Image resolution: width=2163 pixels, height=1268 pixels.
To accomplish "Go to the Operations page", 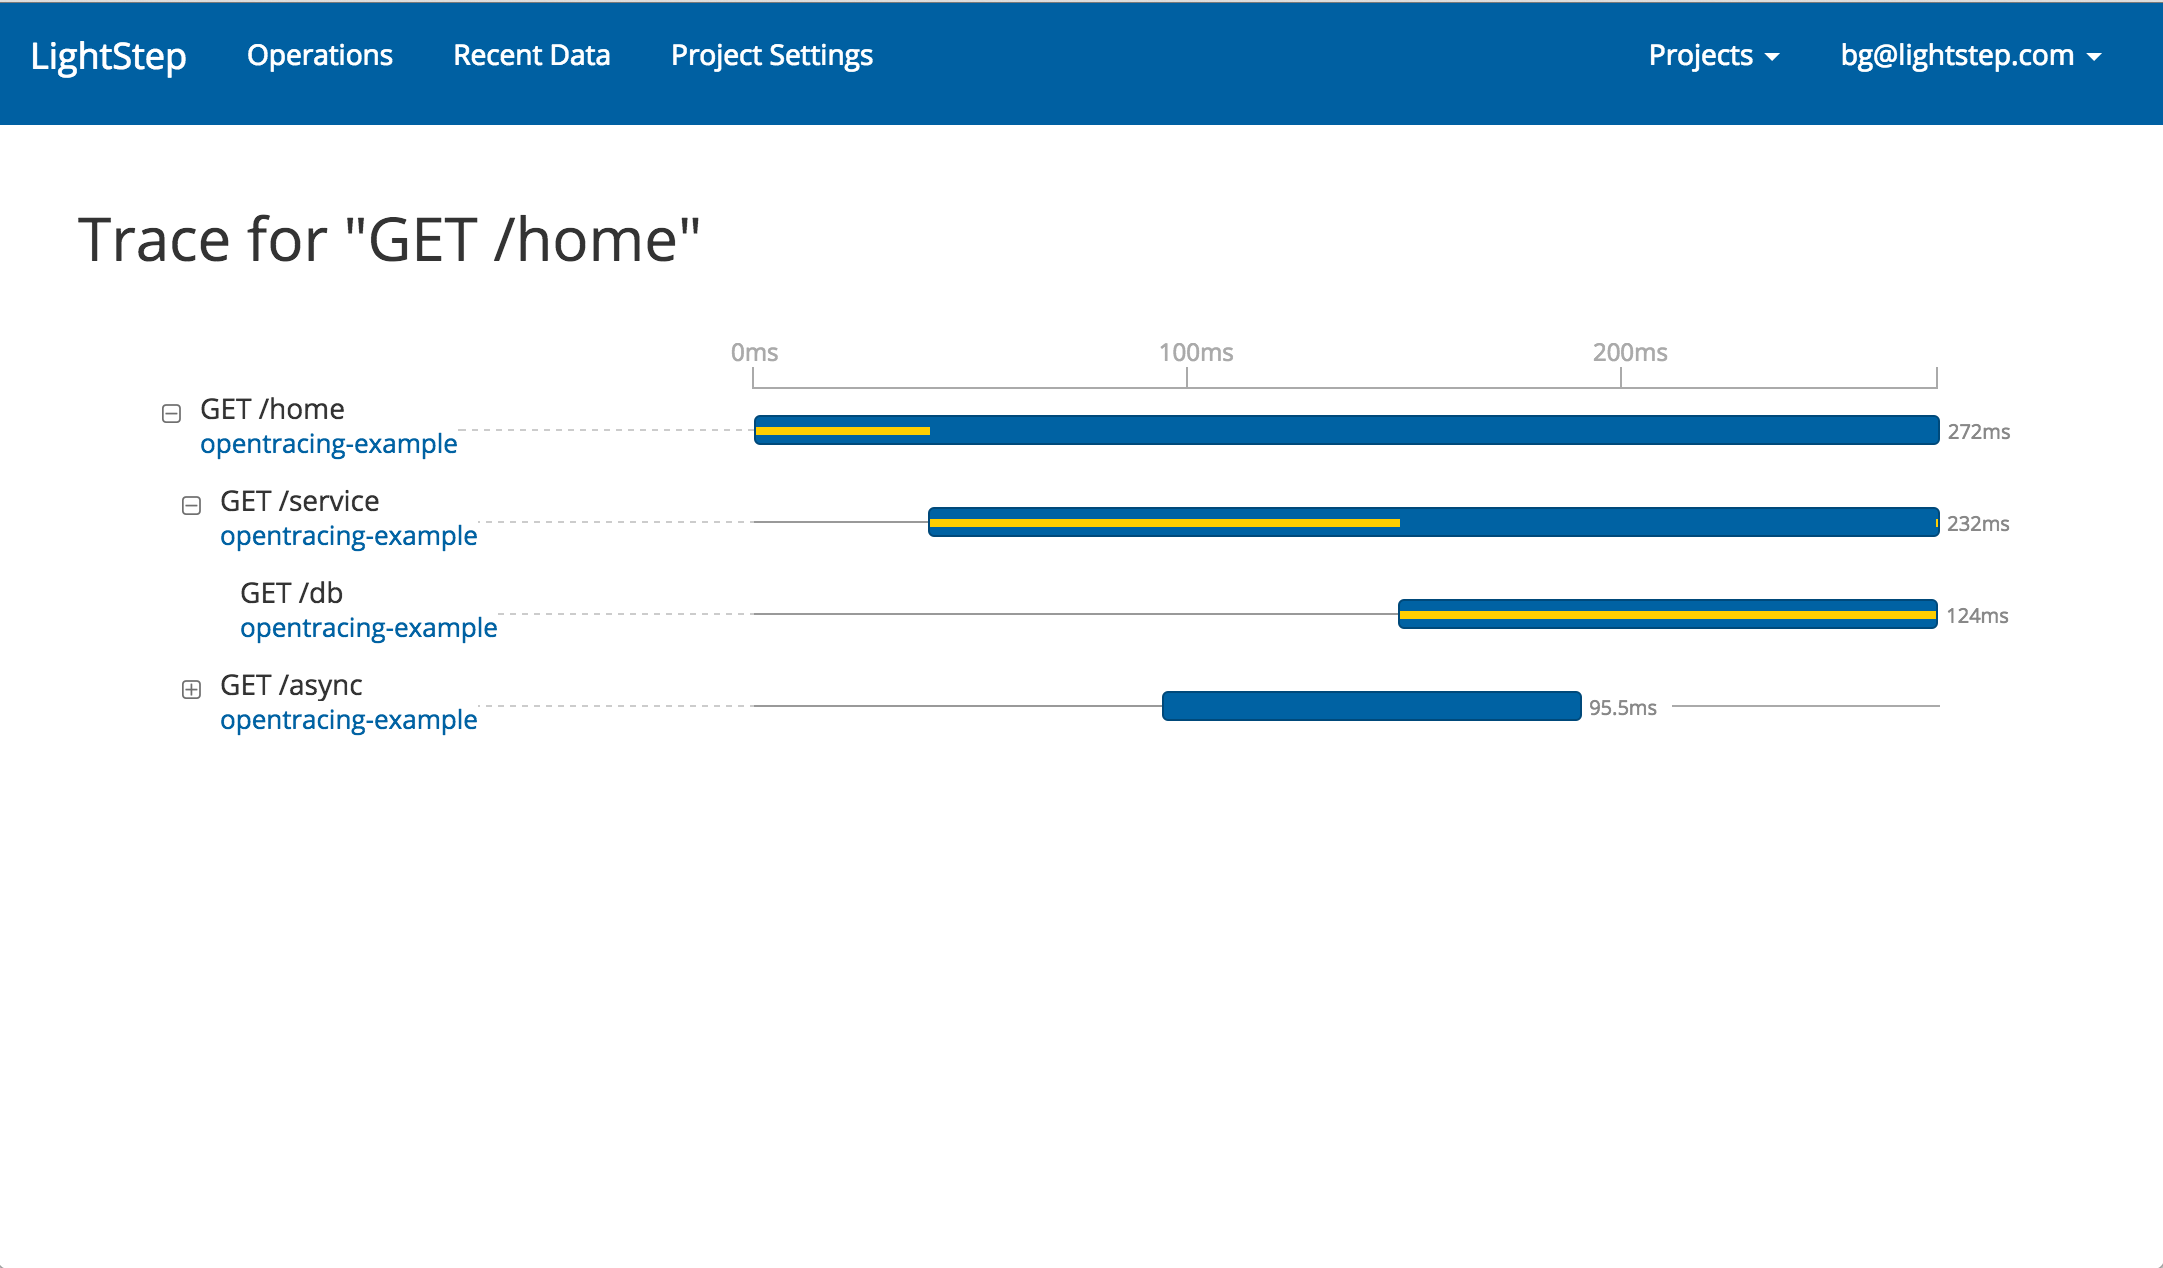I will [x=319, y=56].
